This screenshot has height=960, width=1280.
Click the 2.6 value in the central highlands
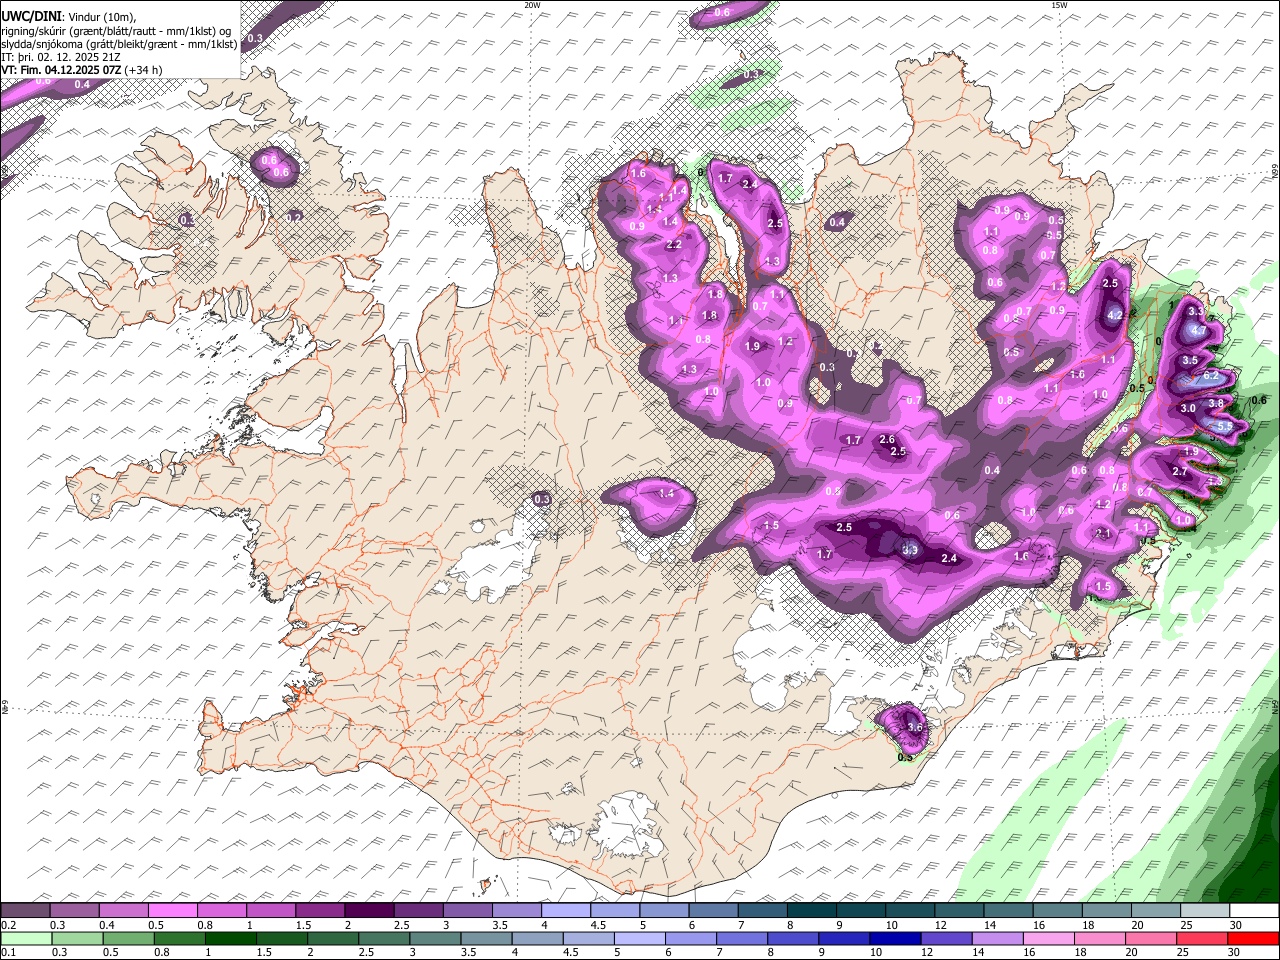pyautogui.click(x=887, y=440)
